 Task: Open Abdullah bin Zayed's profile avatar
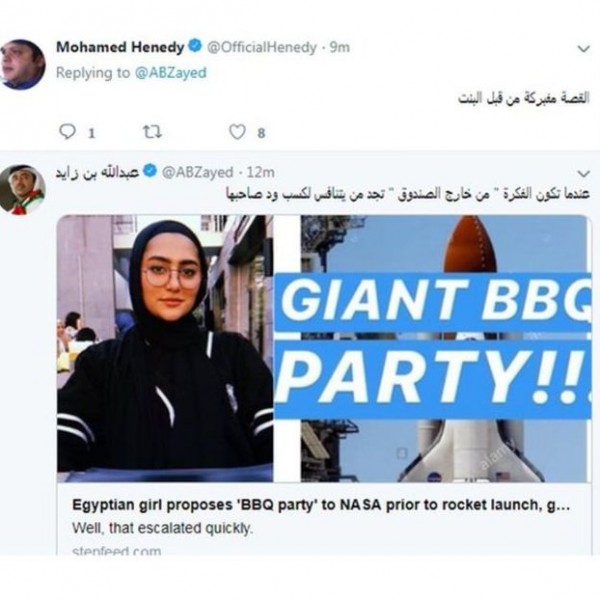[23, 189]
